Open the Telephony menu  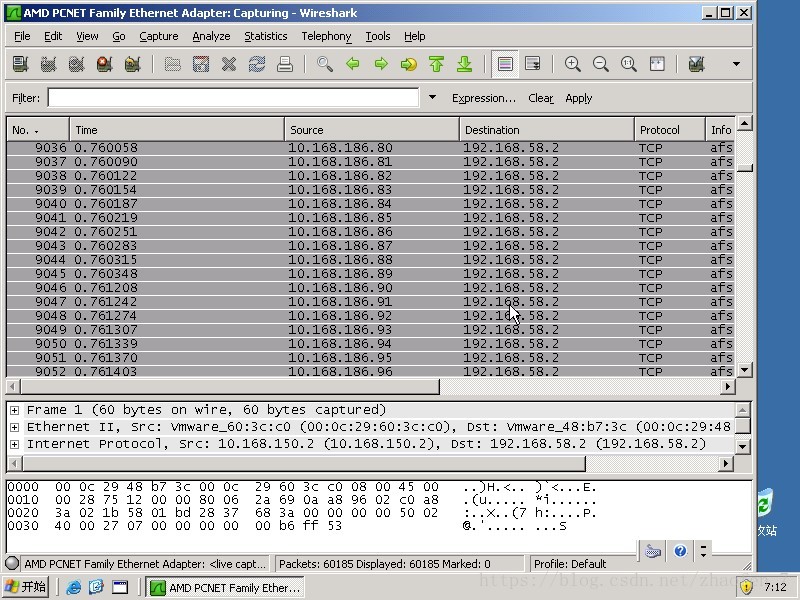tap(327, 36)
